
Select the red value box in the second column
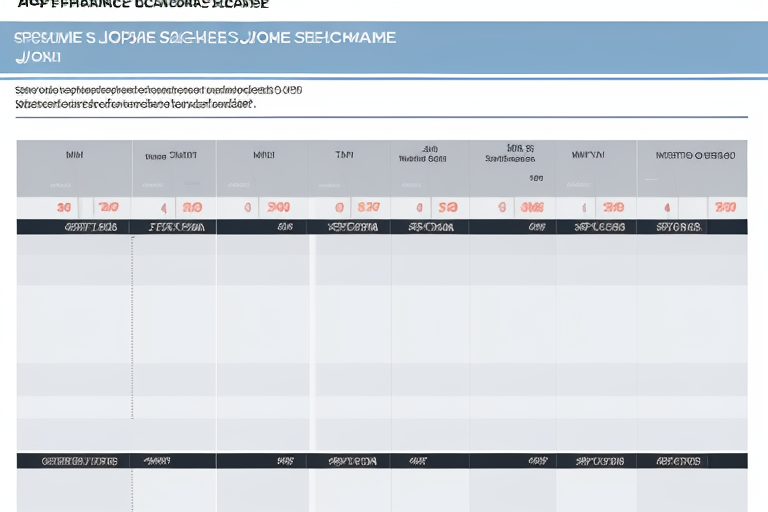point(190,208)
